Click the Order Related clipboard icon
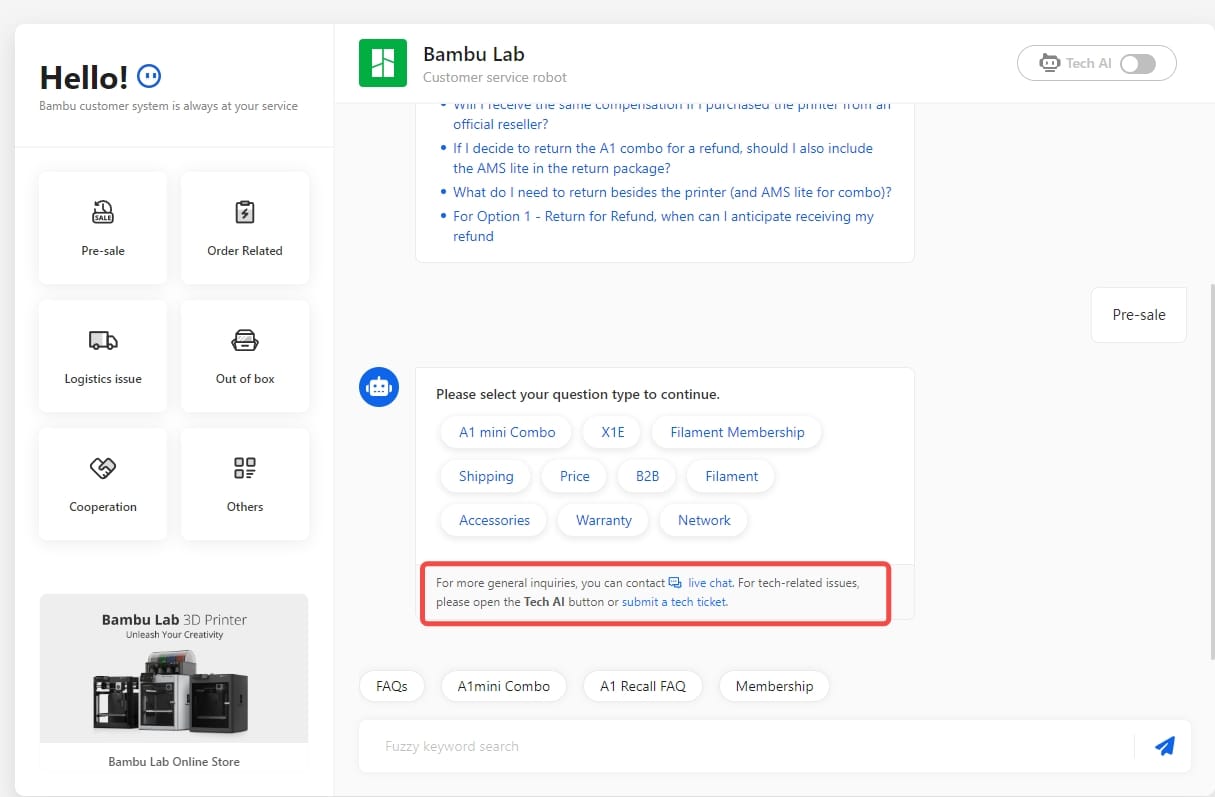The height and width of the screenshot is (797, 1215). pyautogui.click(x=245, y=212)
